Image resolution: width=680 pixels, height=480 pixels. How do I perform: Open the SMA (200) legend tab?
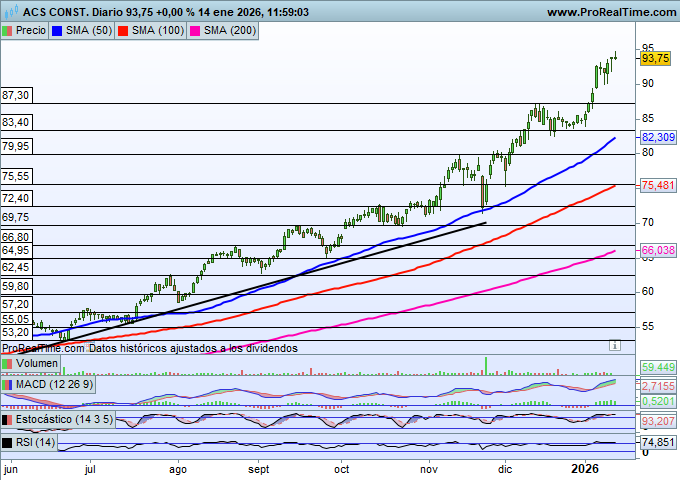coord(228,31)
